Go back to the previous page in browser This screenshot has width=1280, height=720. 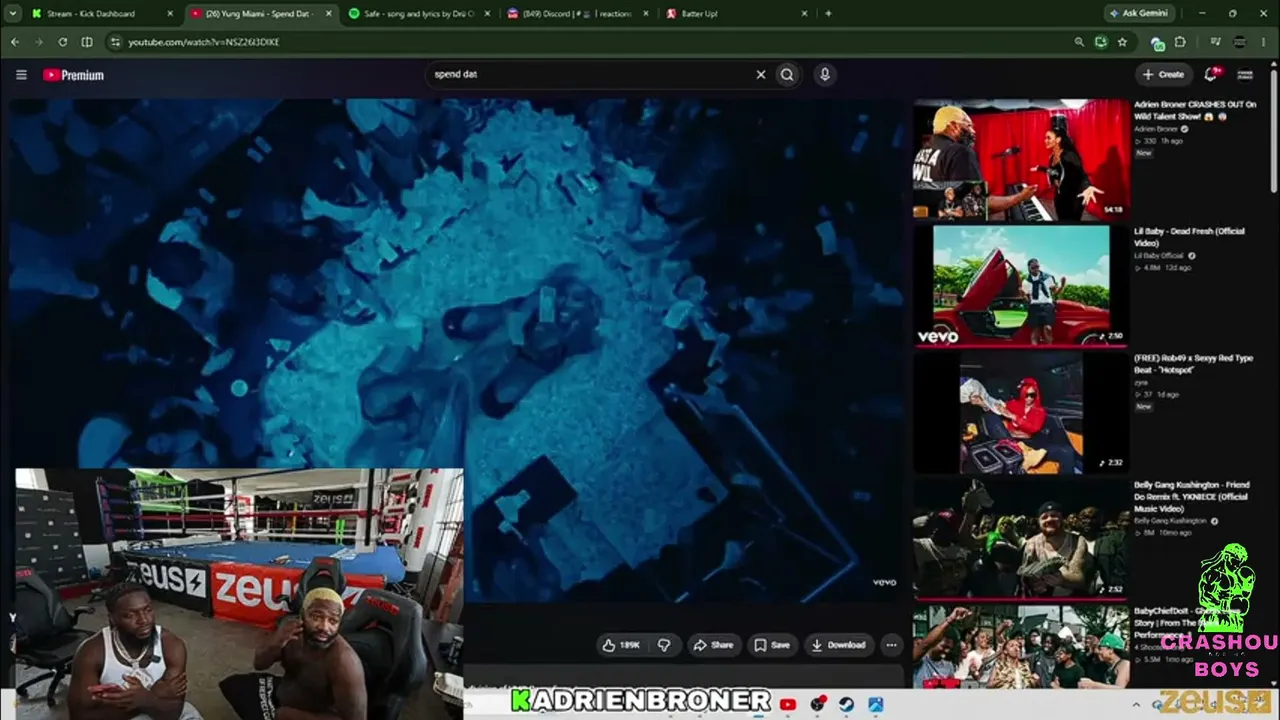click(15, 42)
